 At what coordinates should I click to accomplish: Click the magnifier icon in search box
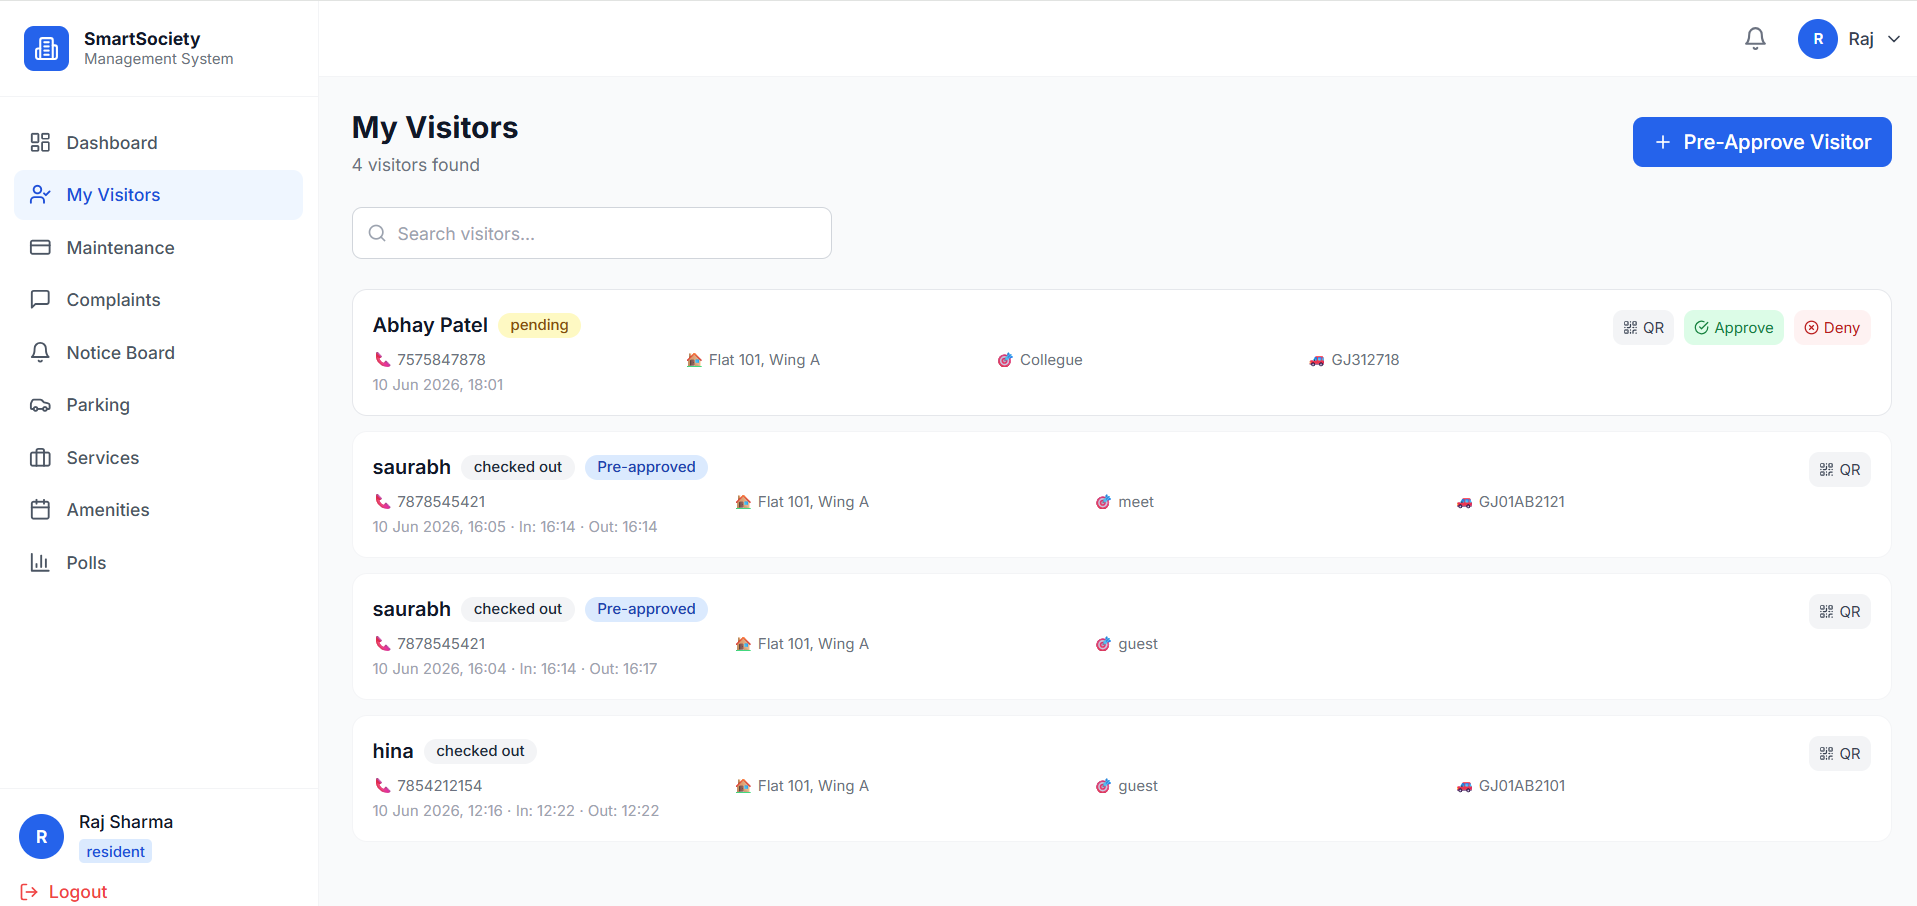coord(377,233)
